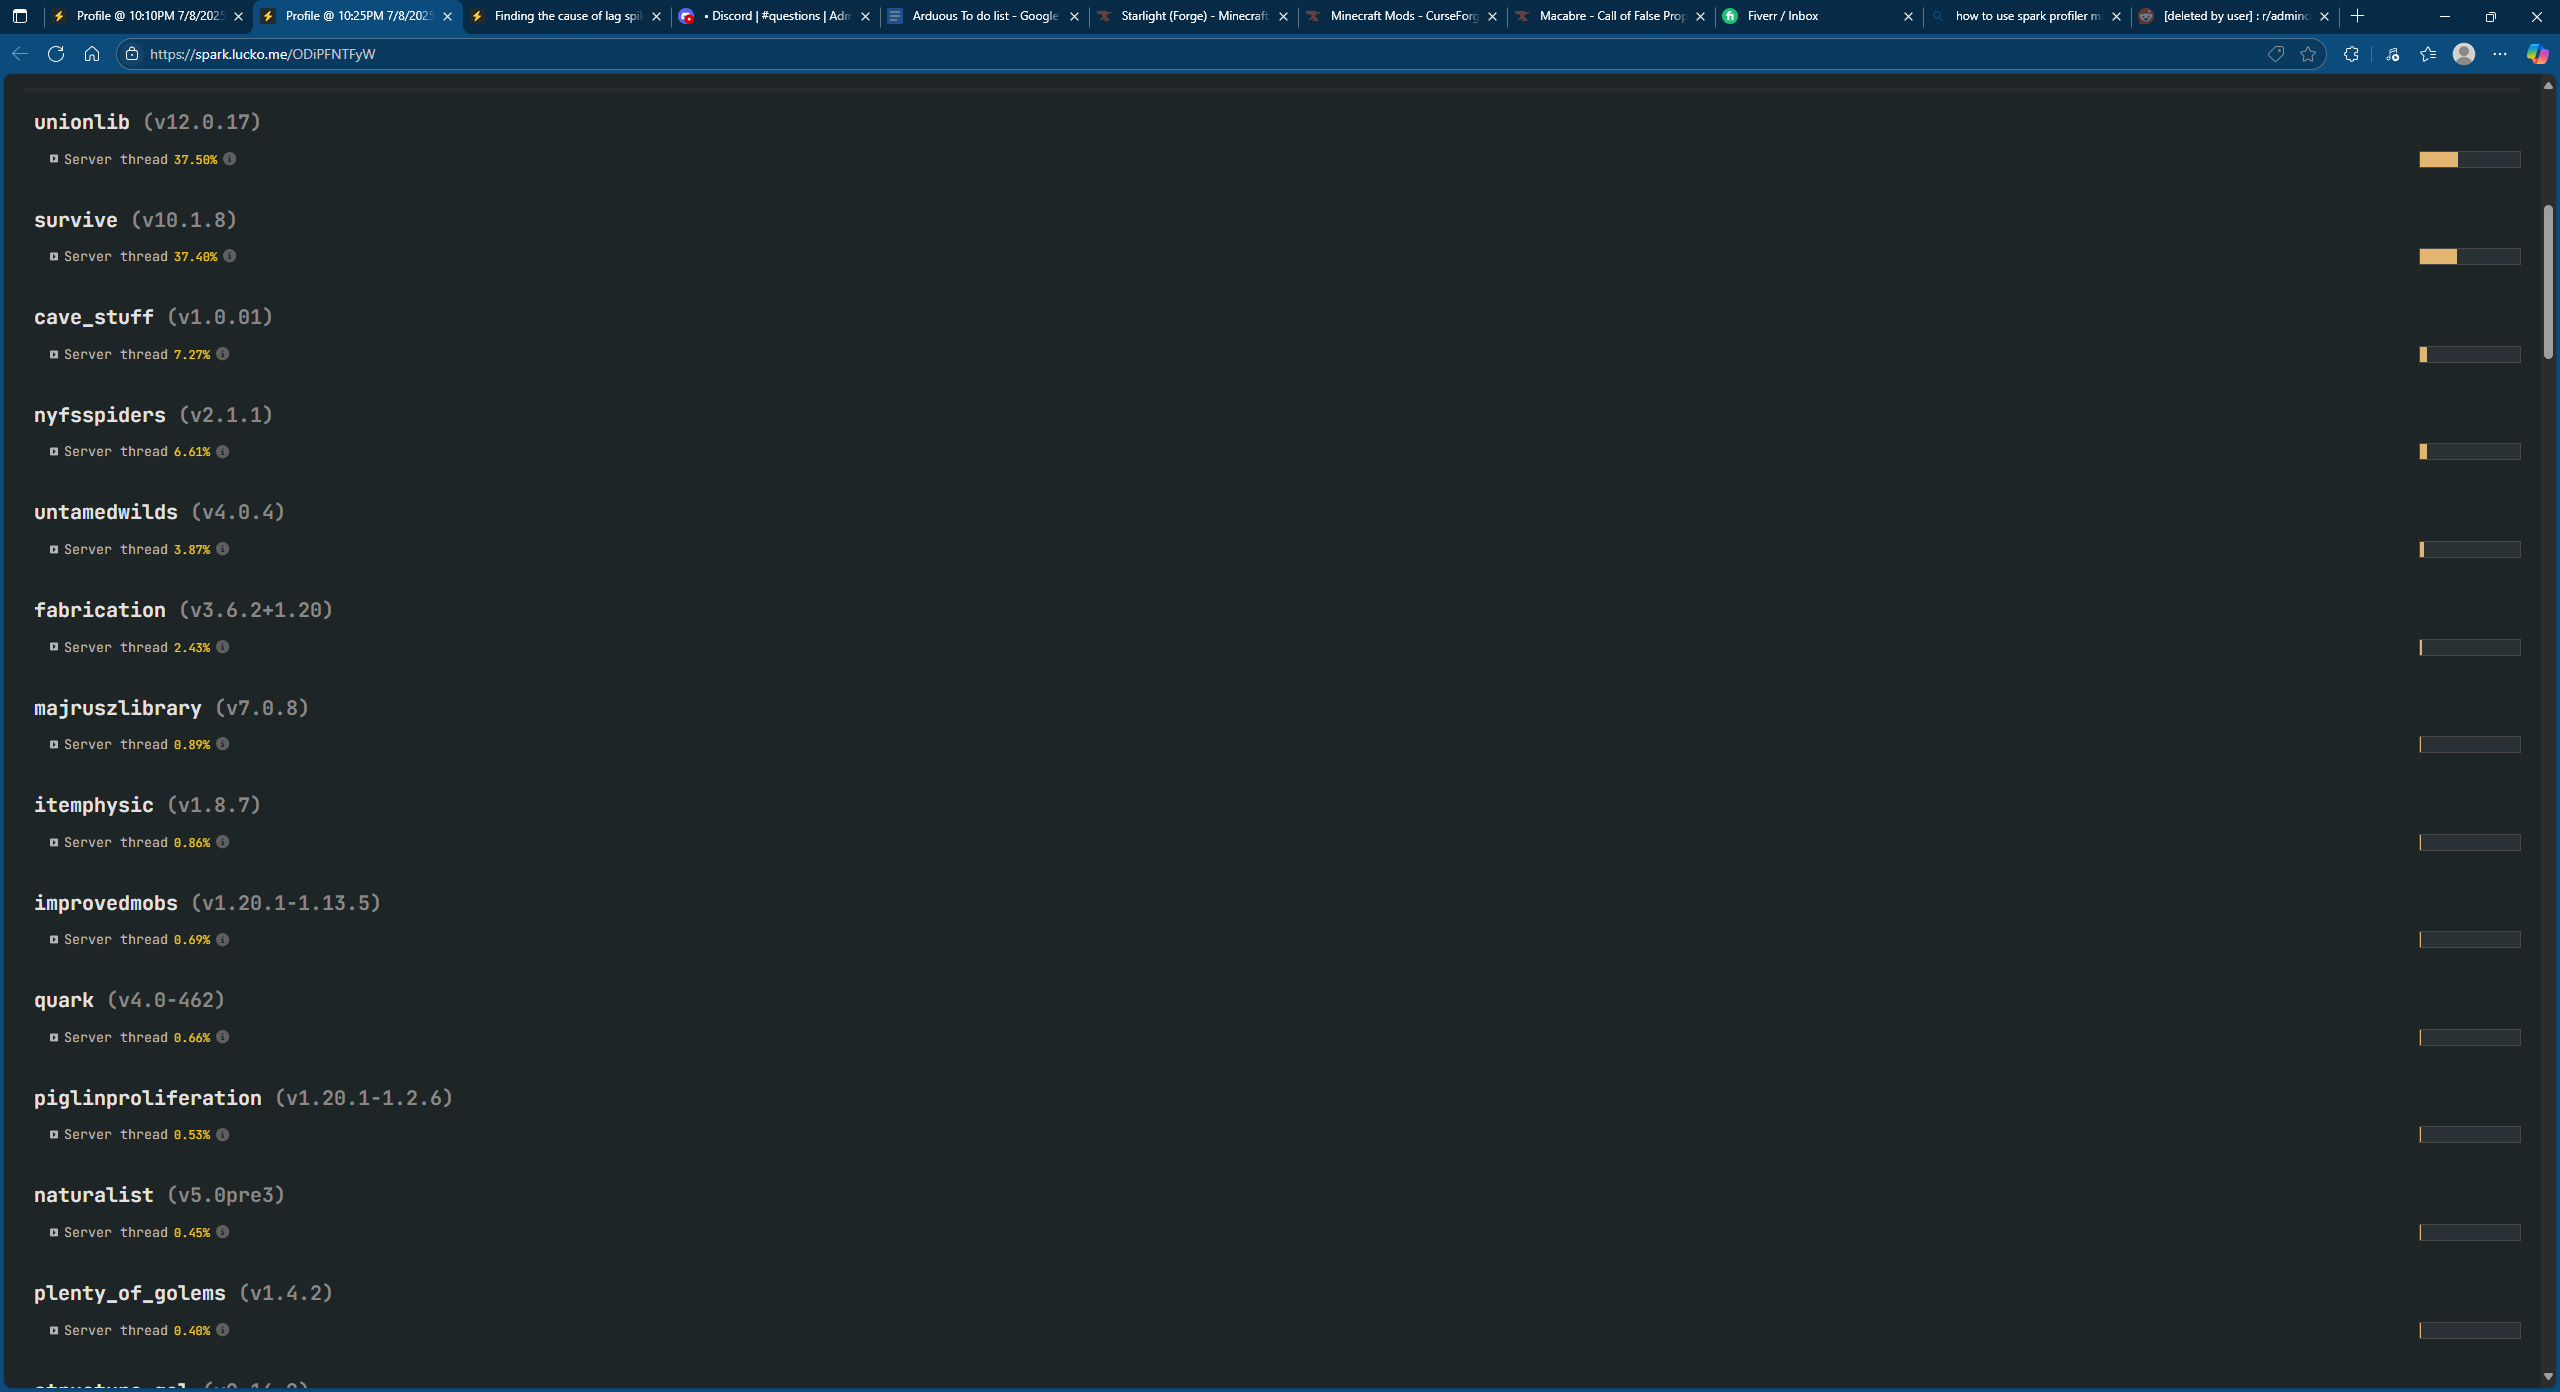Reload the page with the refresh icon
Viewport: 2560px width, 1392px height.
click(x=56, y=54)
